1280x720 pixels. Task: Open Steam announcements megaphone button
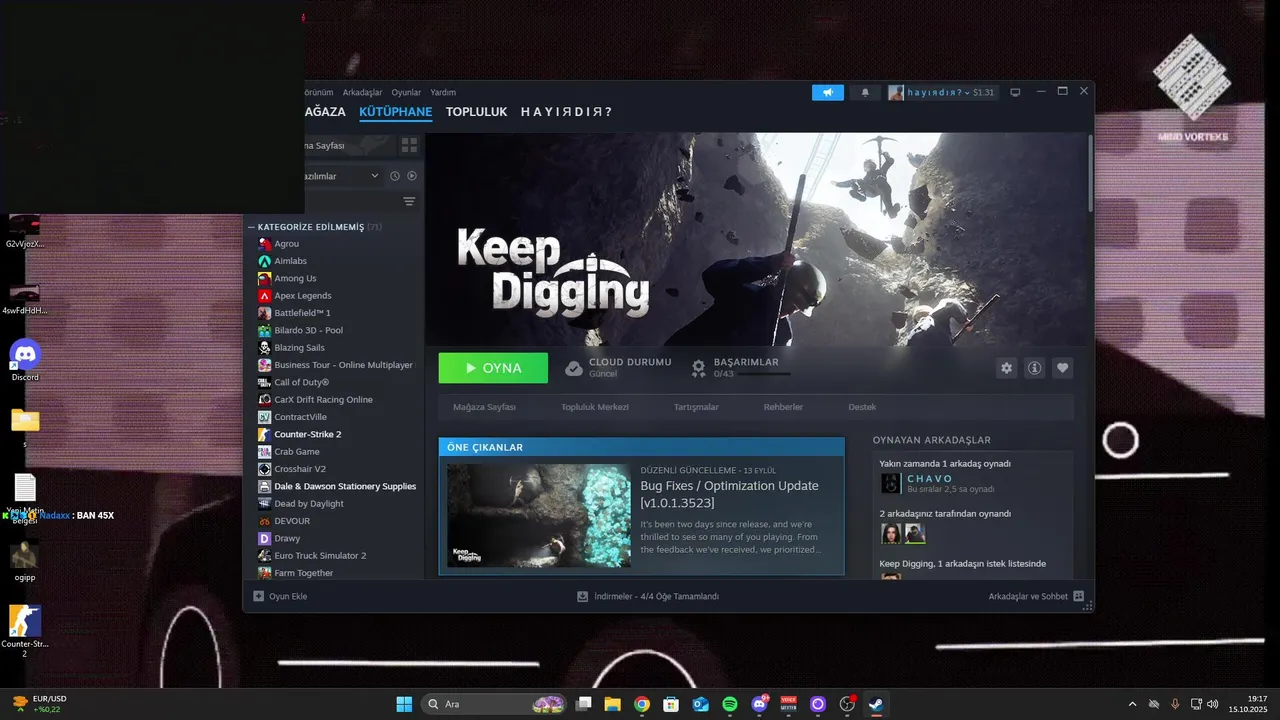(x=828, y=92)
